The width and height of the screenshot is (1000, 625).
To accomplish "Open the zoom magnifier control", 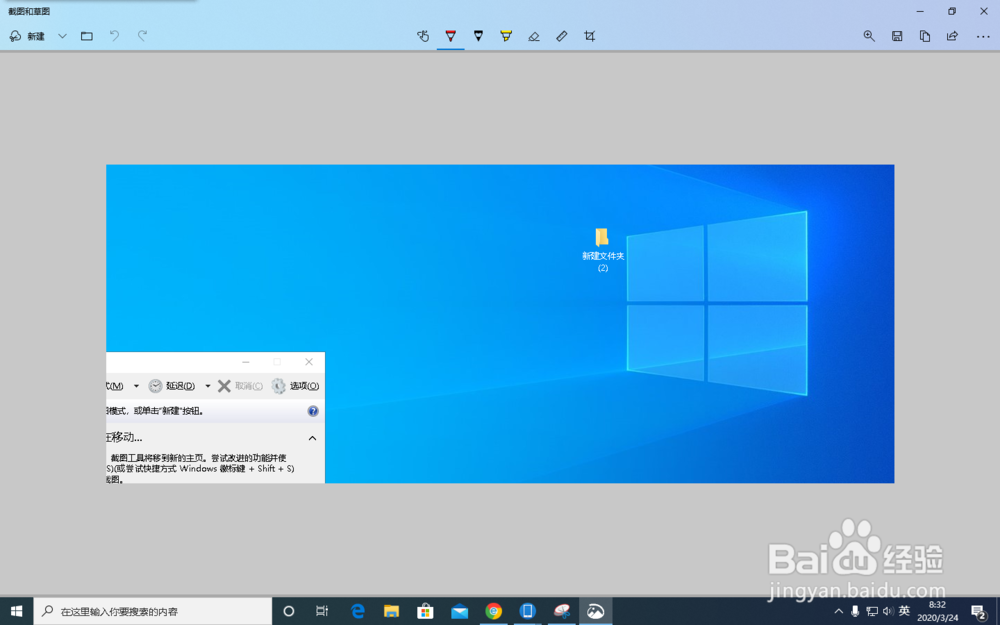I will coord(869,36).
